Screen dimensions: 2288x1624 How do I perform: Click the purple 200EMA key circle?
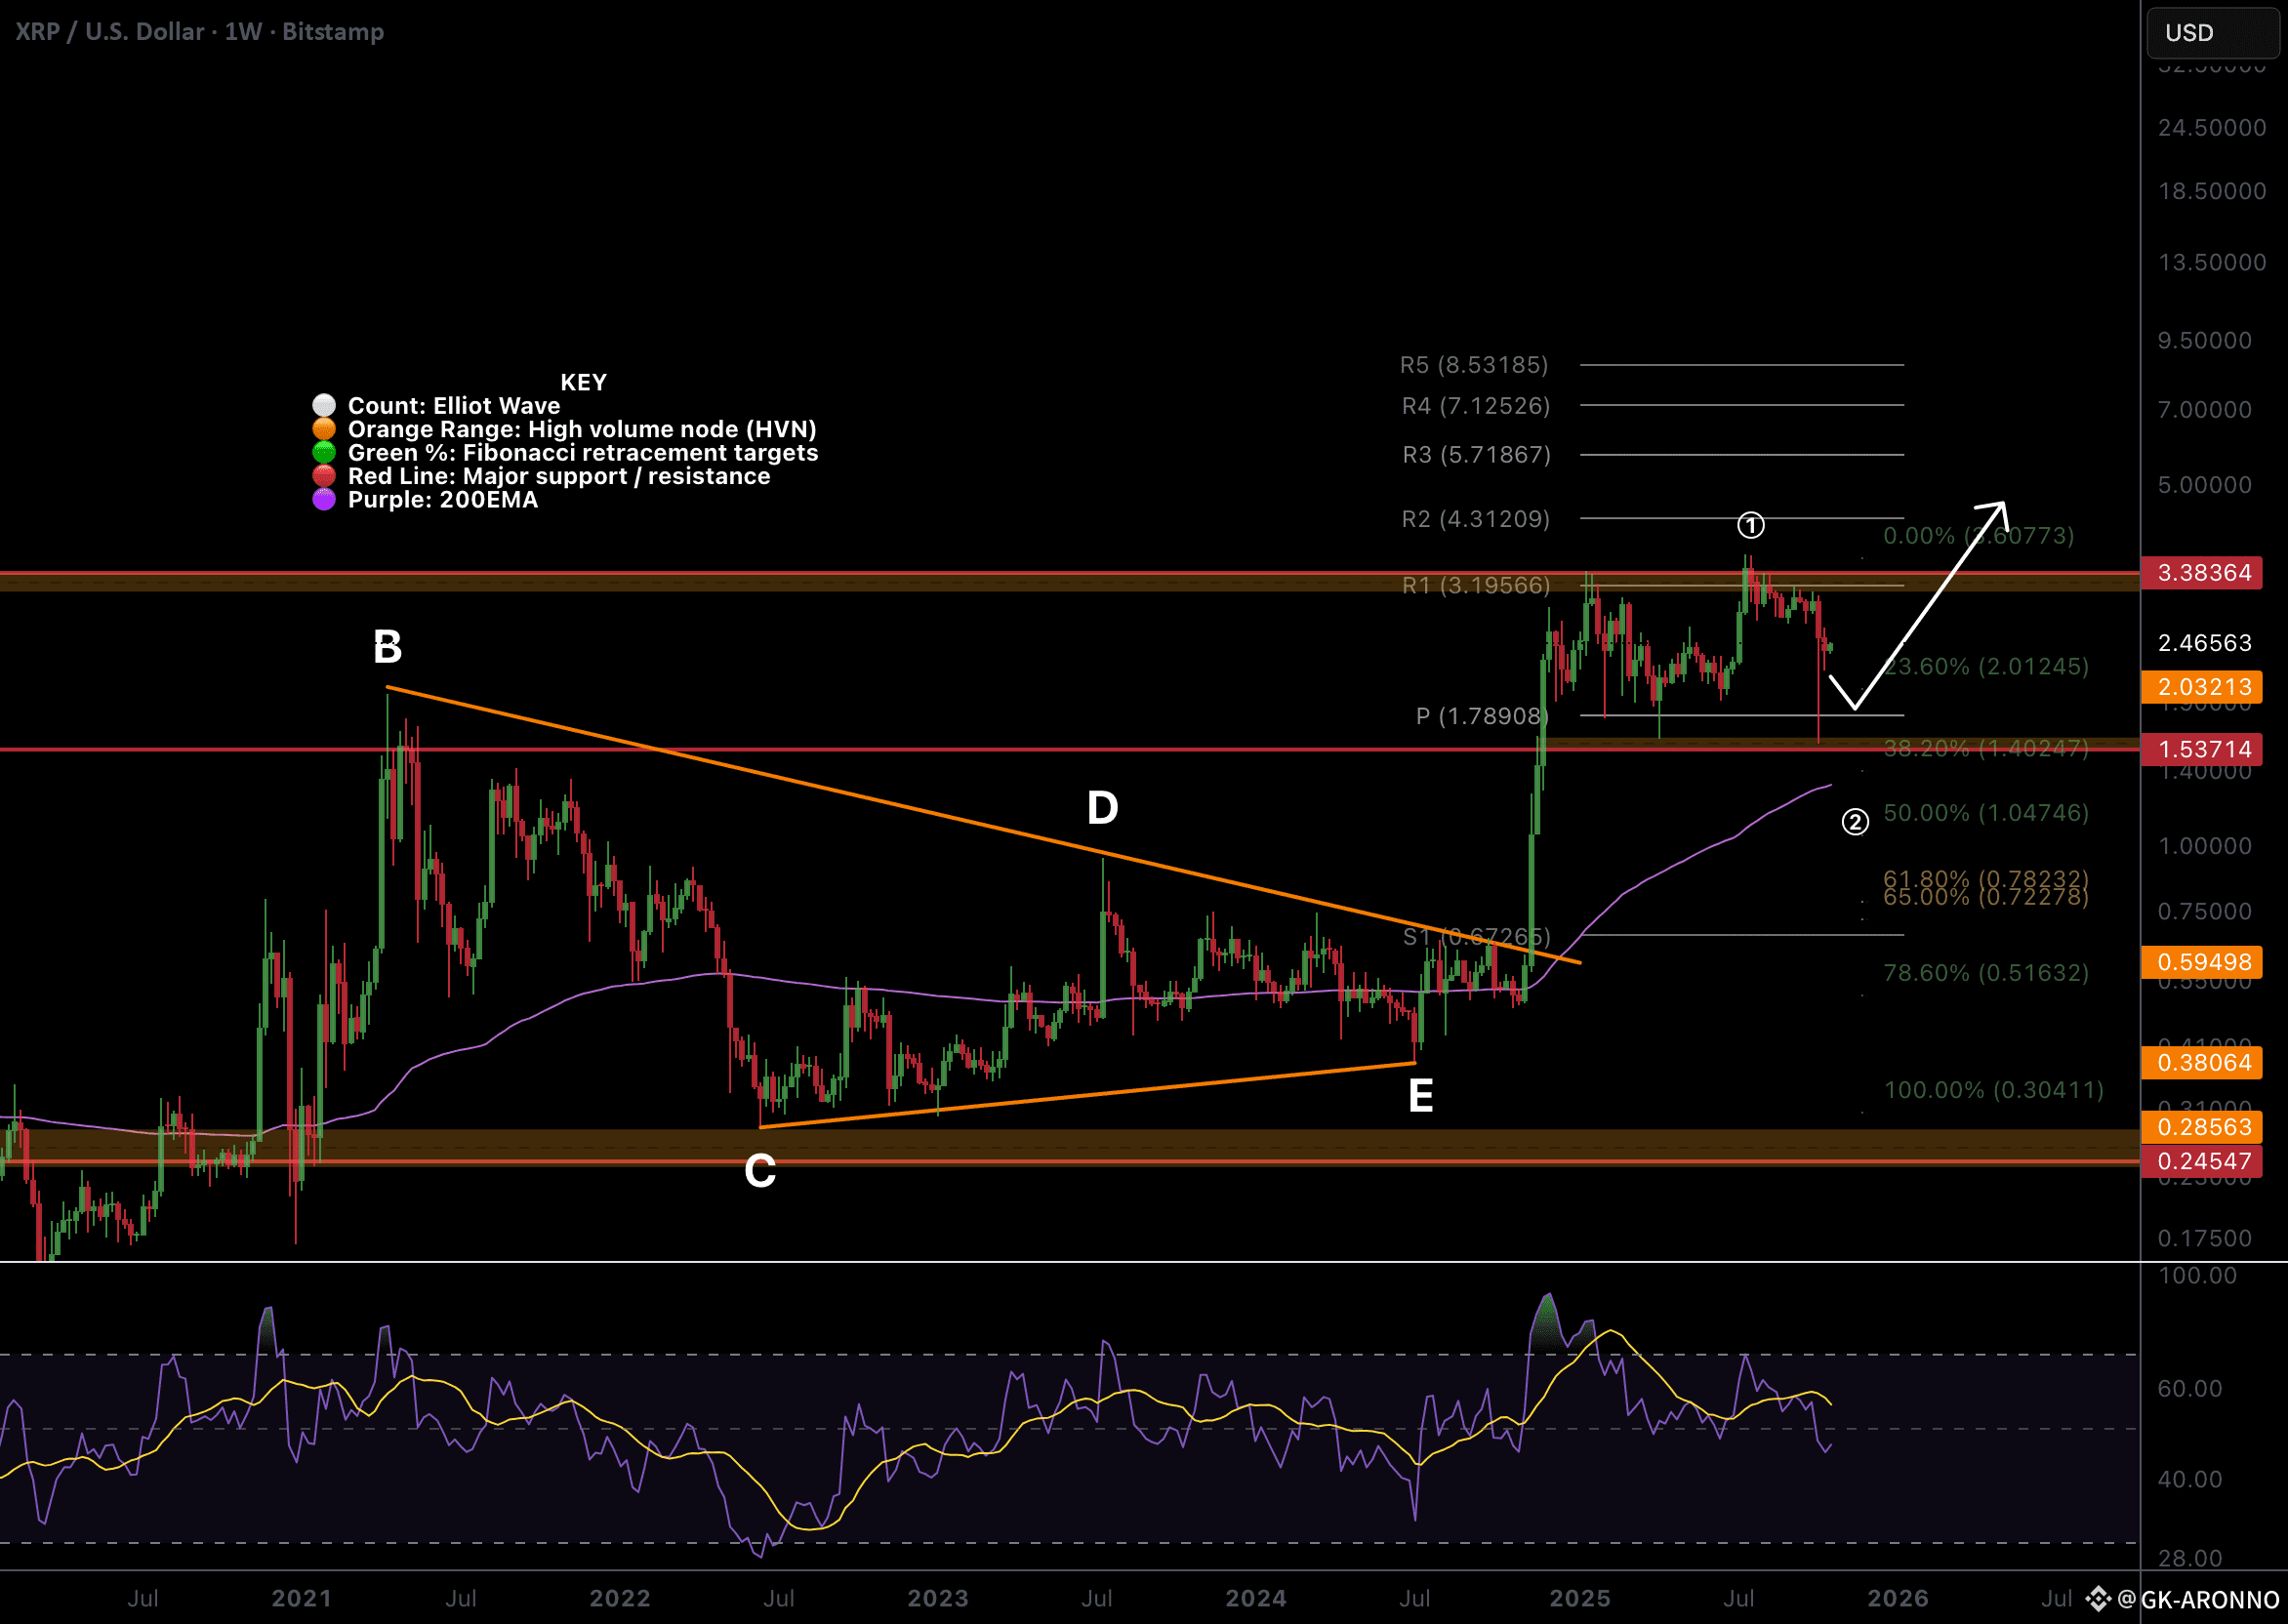point(324,500)
